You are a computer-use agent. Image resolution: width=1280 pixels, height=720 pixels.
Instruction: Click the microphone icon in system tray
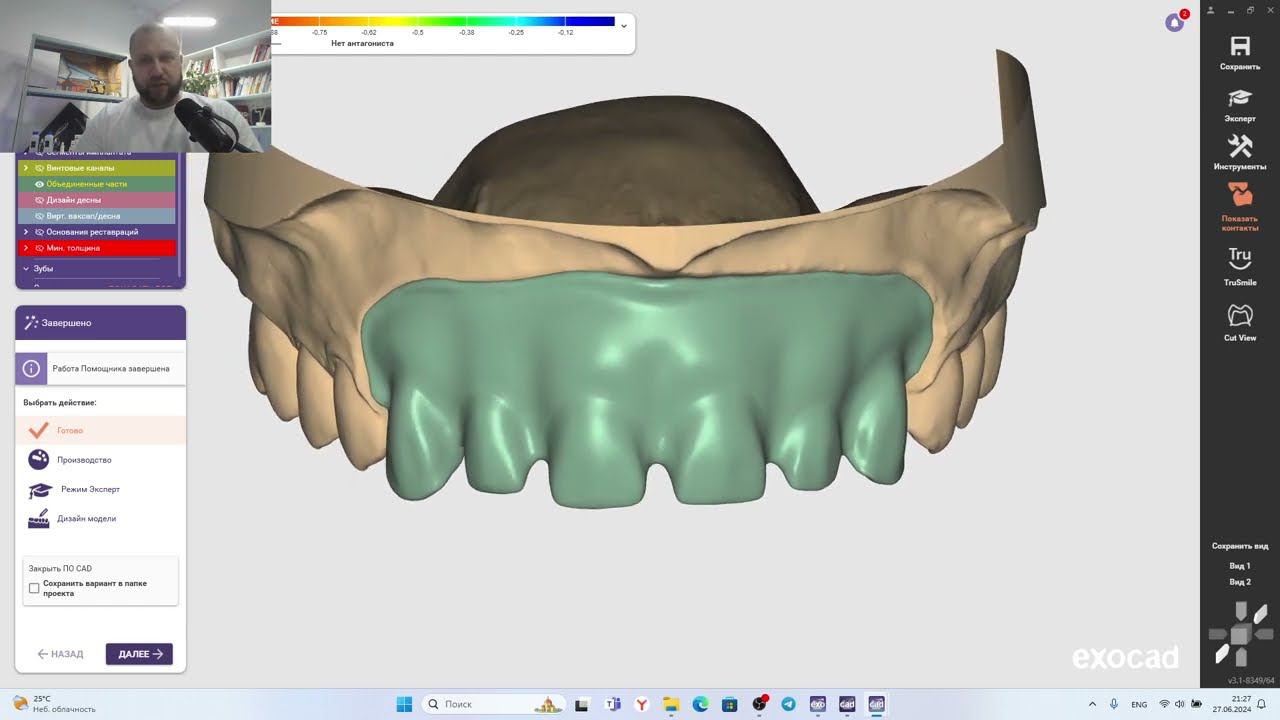pos(1114,704)
